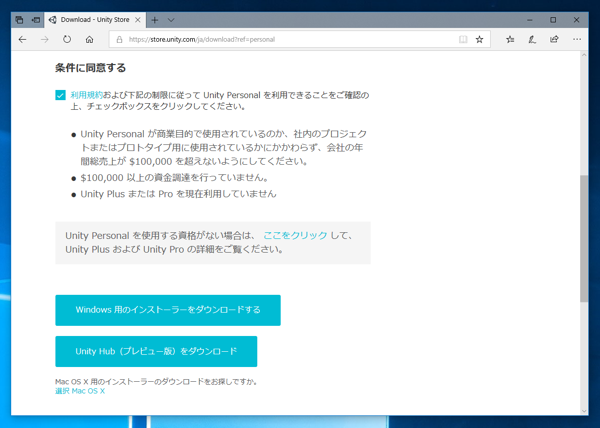Toggle the reading view book icon

463,39
